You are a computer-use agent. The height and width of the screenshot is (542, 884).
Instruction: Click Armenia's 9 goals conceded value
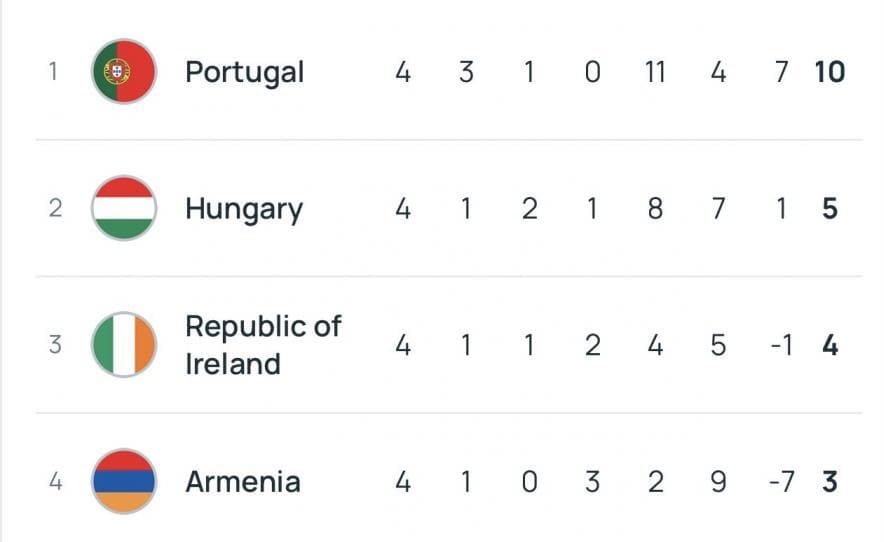(718, 481)
